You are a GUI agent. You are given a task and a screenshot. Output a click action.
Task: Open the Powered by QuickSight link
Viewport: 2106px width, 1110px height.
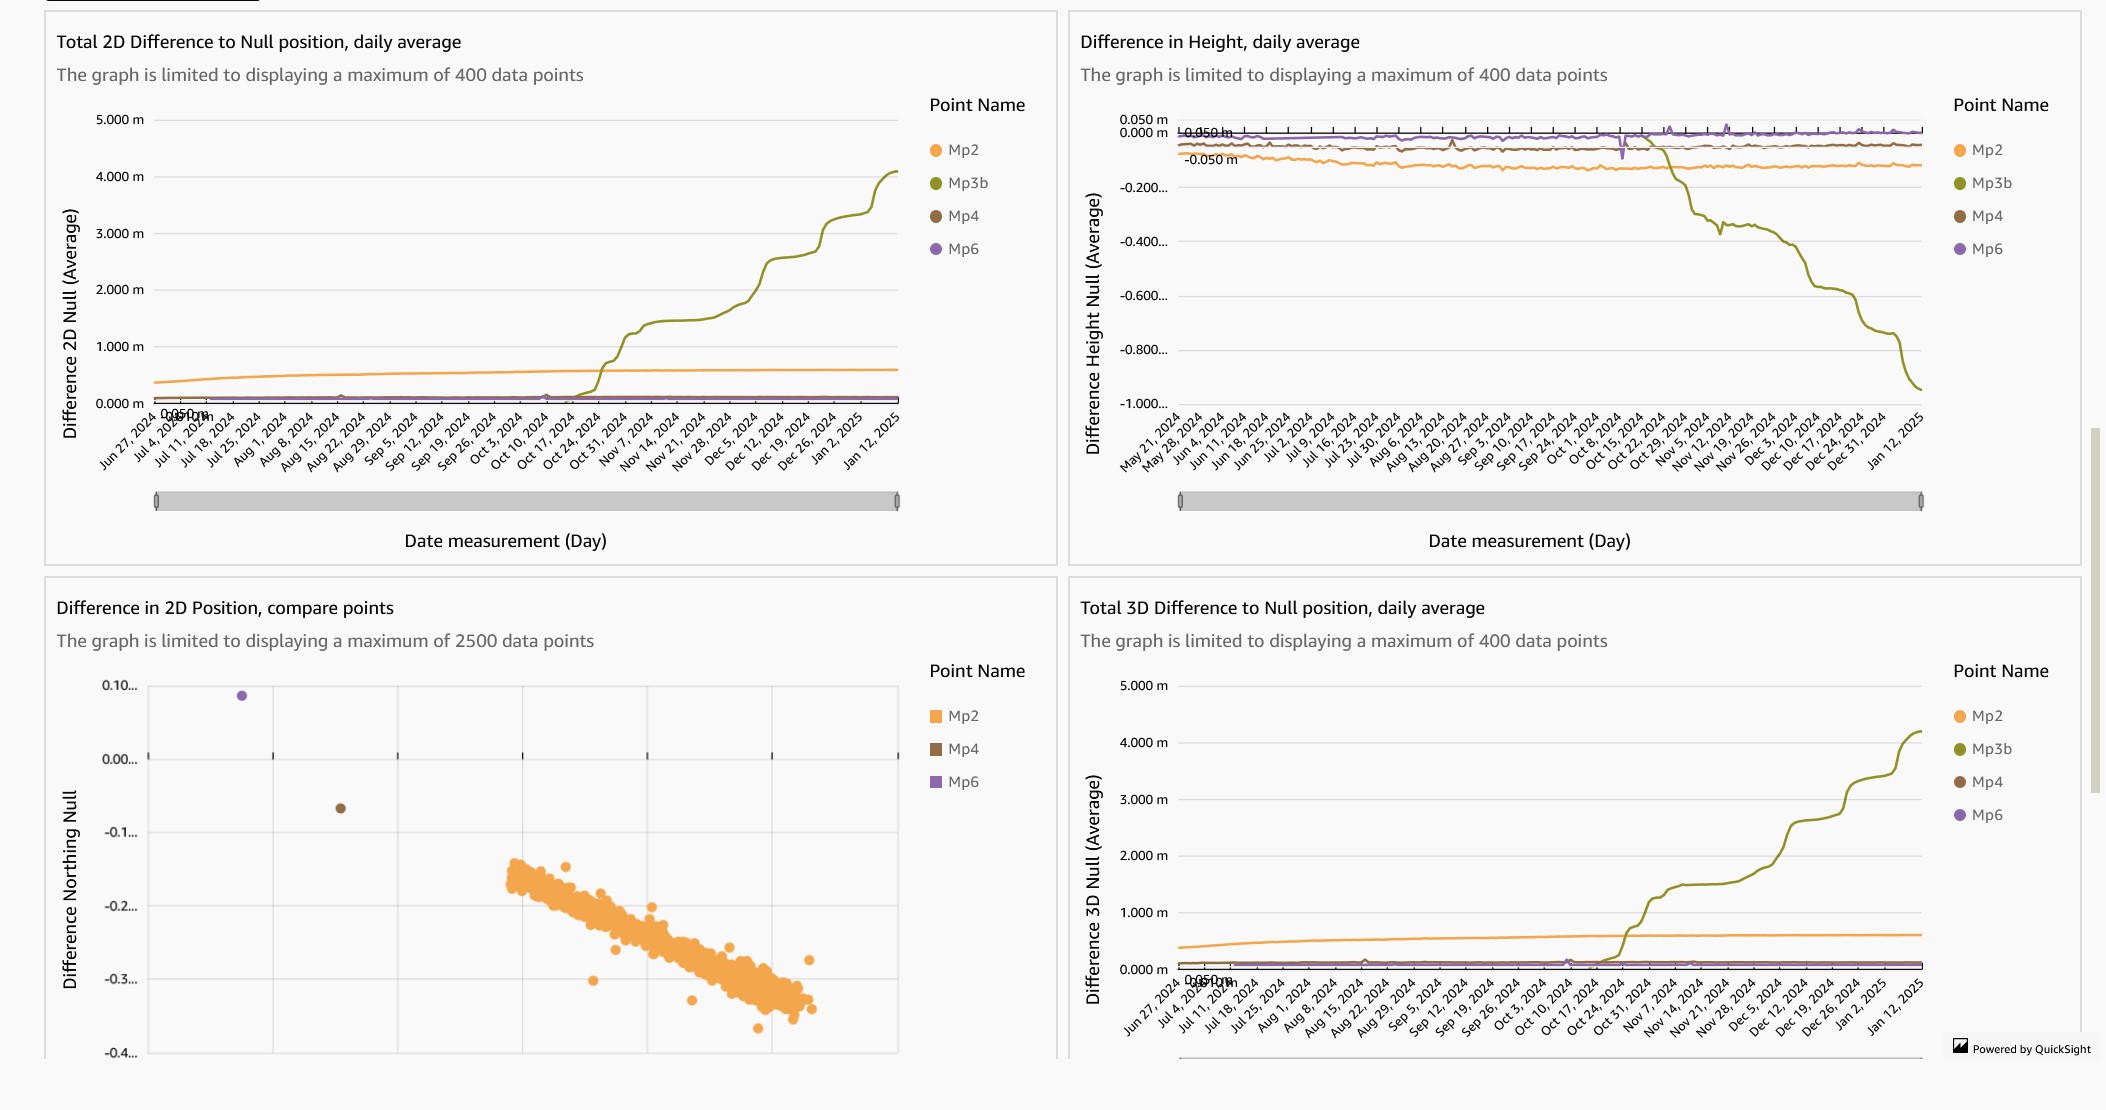[x=2031, y=1049]
